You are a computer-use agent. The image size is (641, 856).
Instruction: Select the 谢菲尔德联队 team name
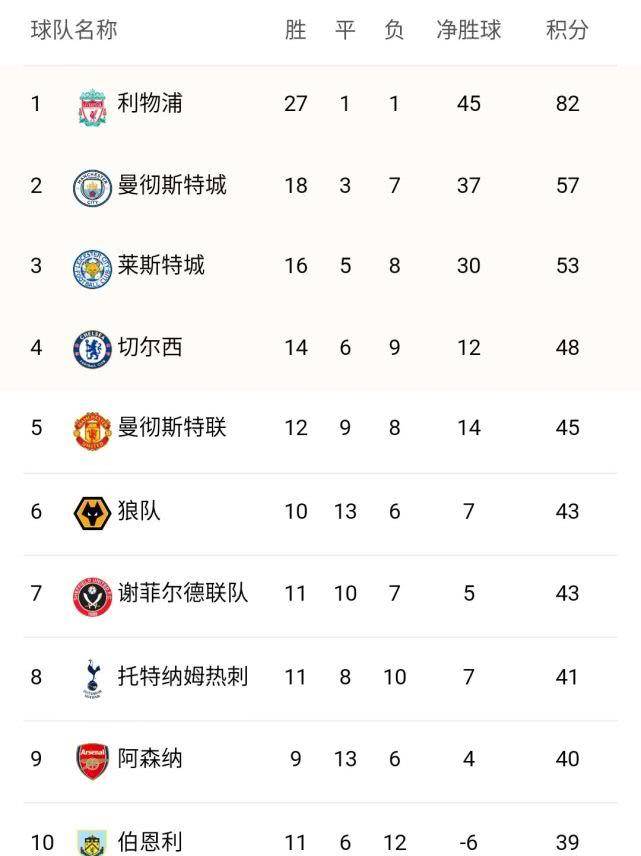[183, 593]
